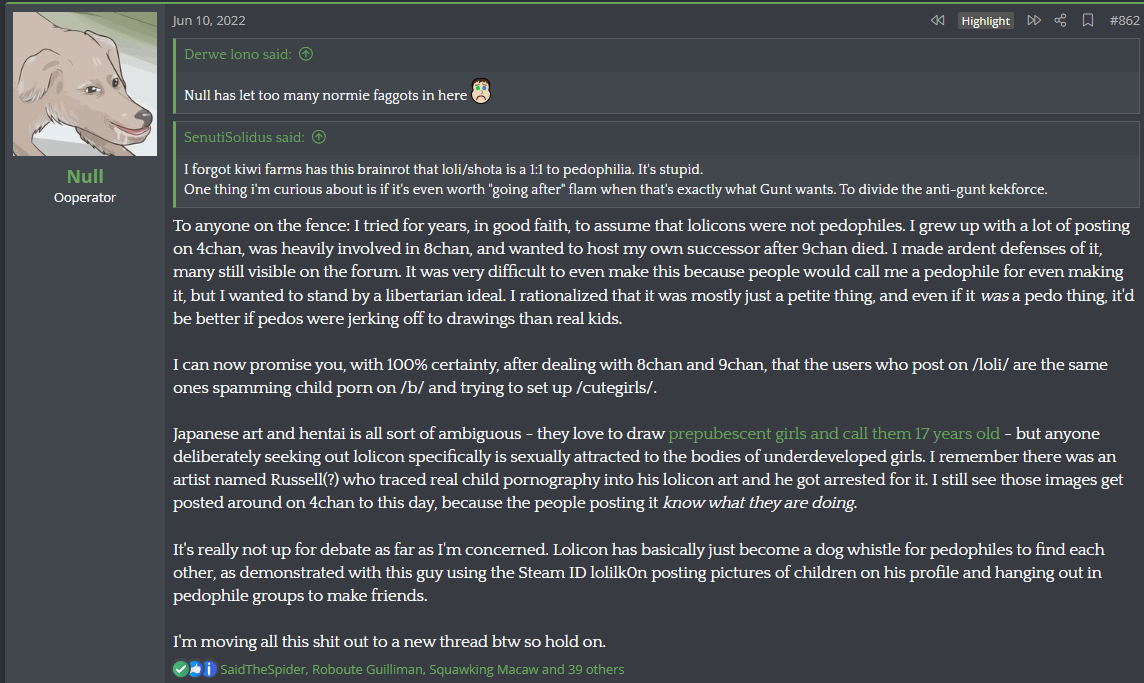This screenshot has height=683, width=1144.
Task: Open the Null username profile
Action: 85,177
